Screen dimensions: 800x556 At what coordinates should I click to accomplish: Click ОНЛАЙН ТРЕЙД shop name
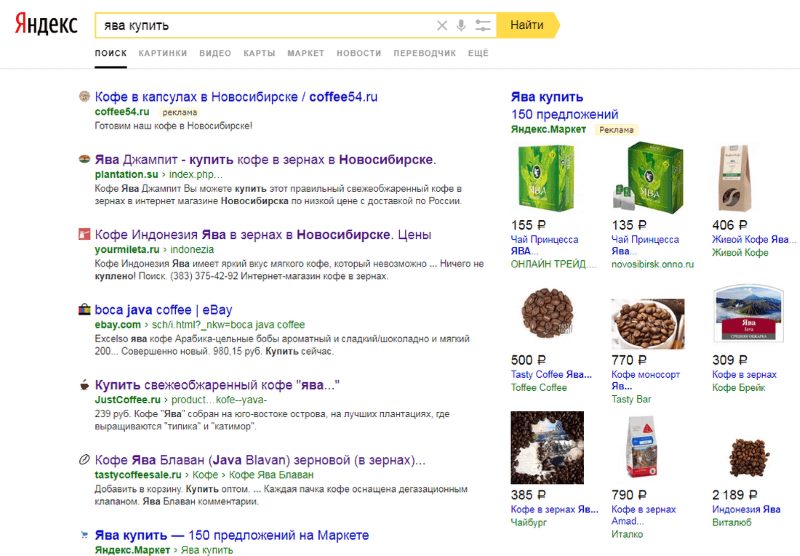point(554,264)
